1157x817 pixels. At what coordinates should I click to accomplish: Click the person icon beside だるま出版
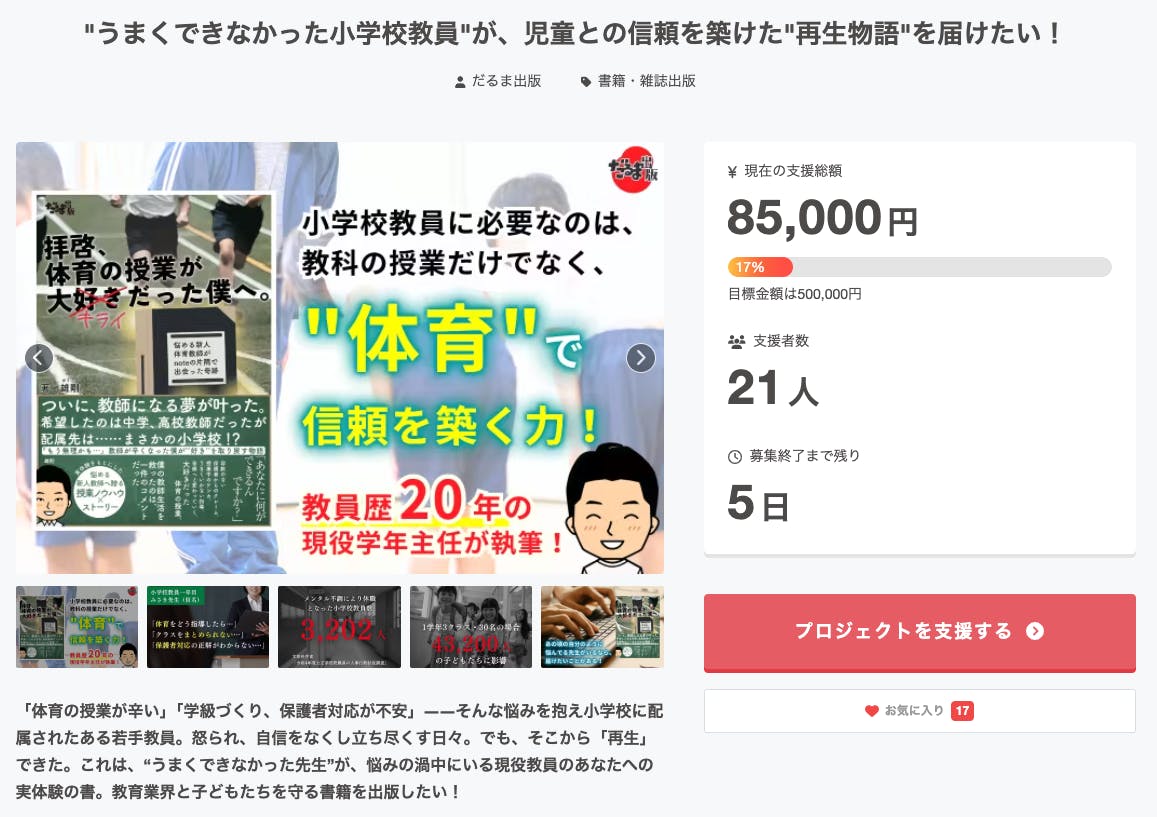tap(460, 81)
